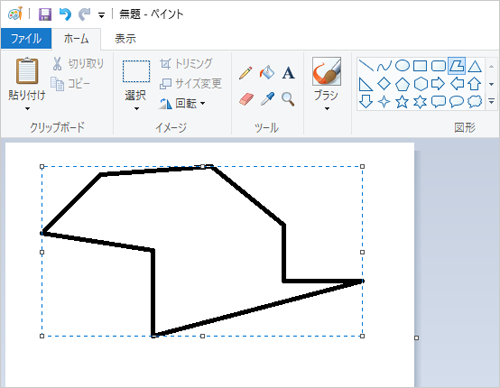Image resolution: width=500 pixels, height=388 pixels.
Task: Select the Oval callout shape
Action: pyautogui.click(x=456, y=101)
